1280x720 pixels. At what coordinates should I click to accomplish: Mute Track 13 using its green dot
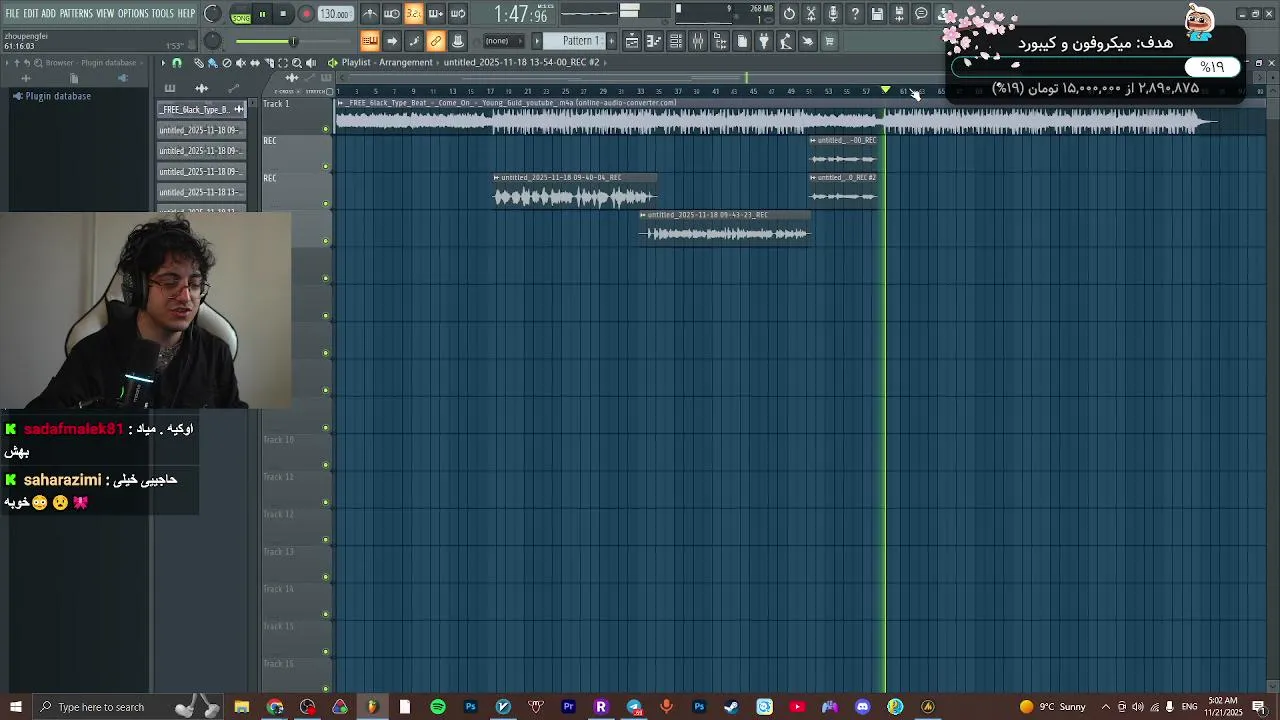[326, 576]
